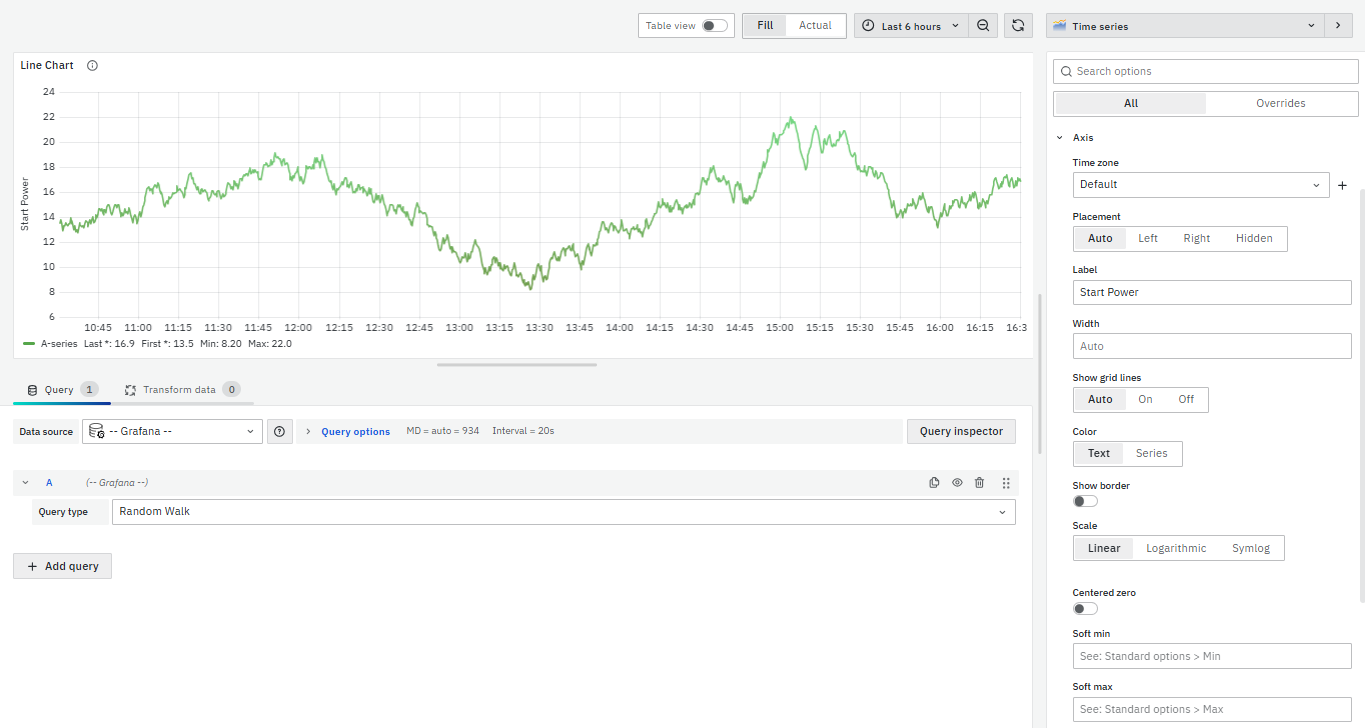Screen dimensions: 1365x728
Task: Turn on Show border toggle
Action: tap(1085, 501)
